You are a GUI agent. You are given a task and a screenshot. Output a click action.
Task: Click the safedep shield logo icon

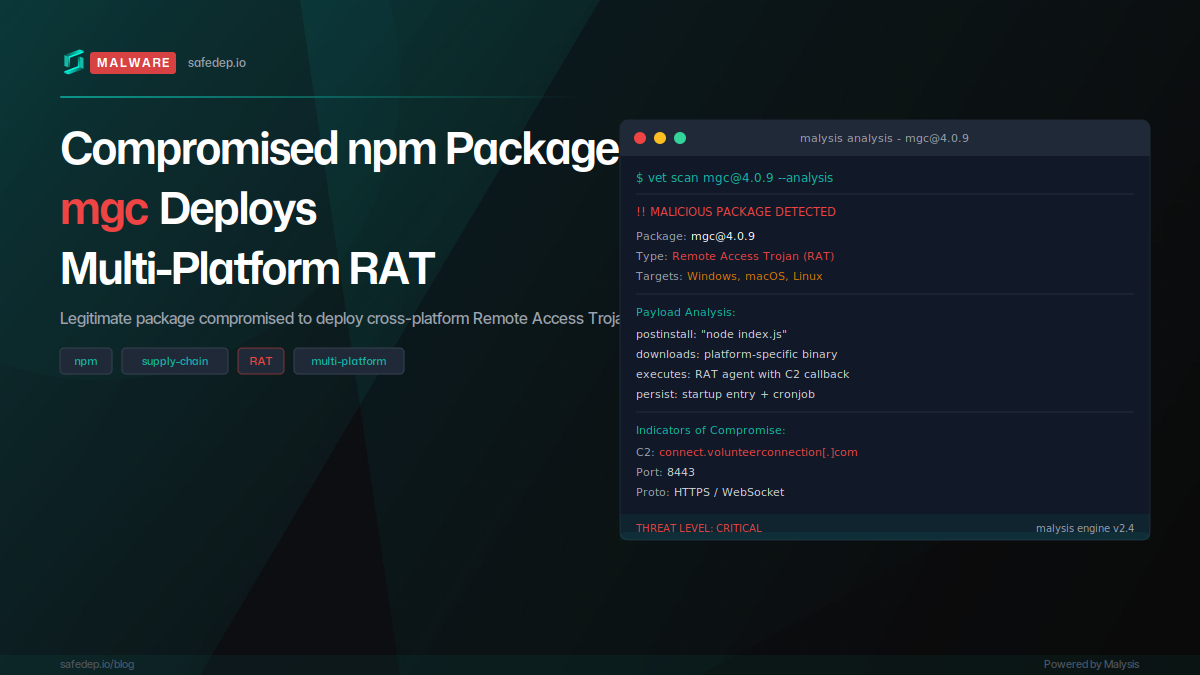click(72, 62)
